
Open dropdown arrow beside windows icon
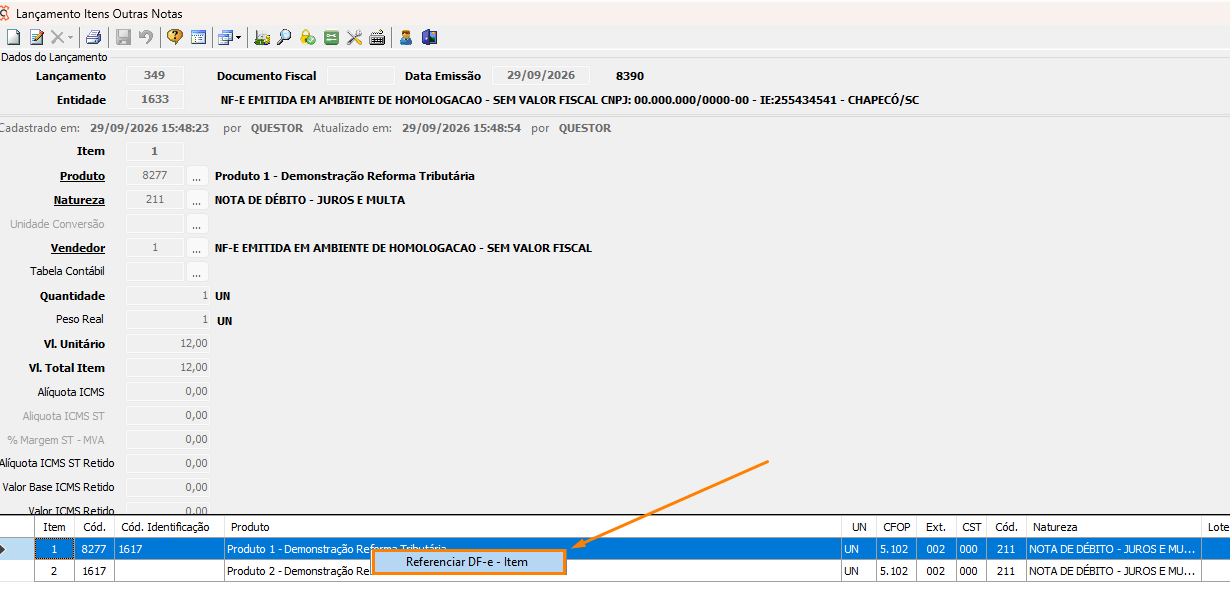click(x=239, y=37)
